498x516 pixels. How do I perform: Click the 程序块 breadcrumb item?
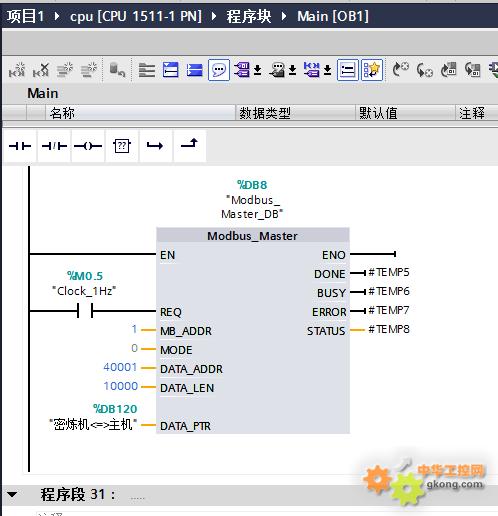tap(249, 16)
